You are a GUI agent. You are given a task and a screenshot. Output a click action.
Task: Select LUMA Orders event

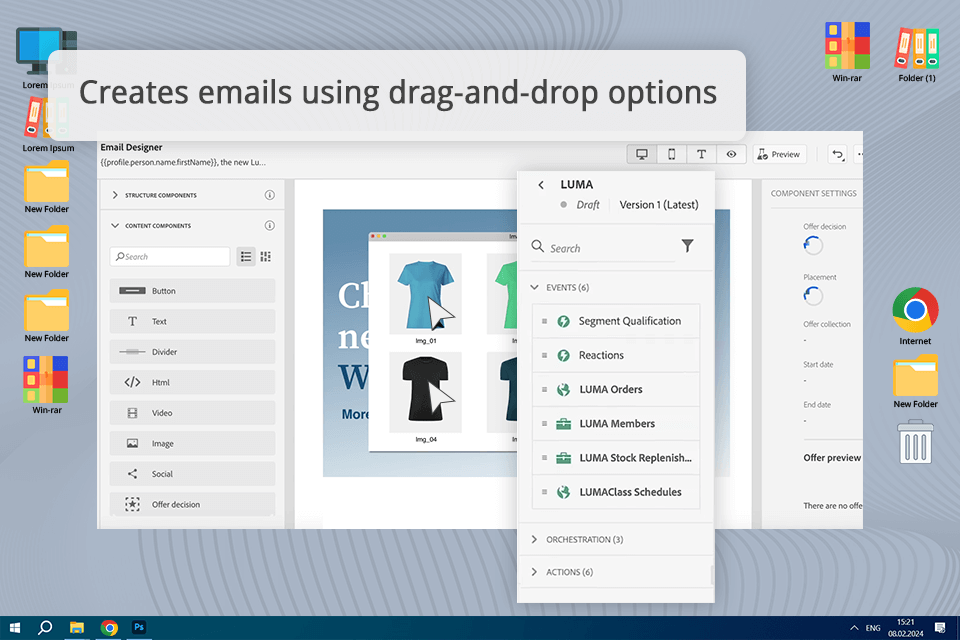click(616, 390)
